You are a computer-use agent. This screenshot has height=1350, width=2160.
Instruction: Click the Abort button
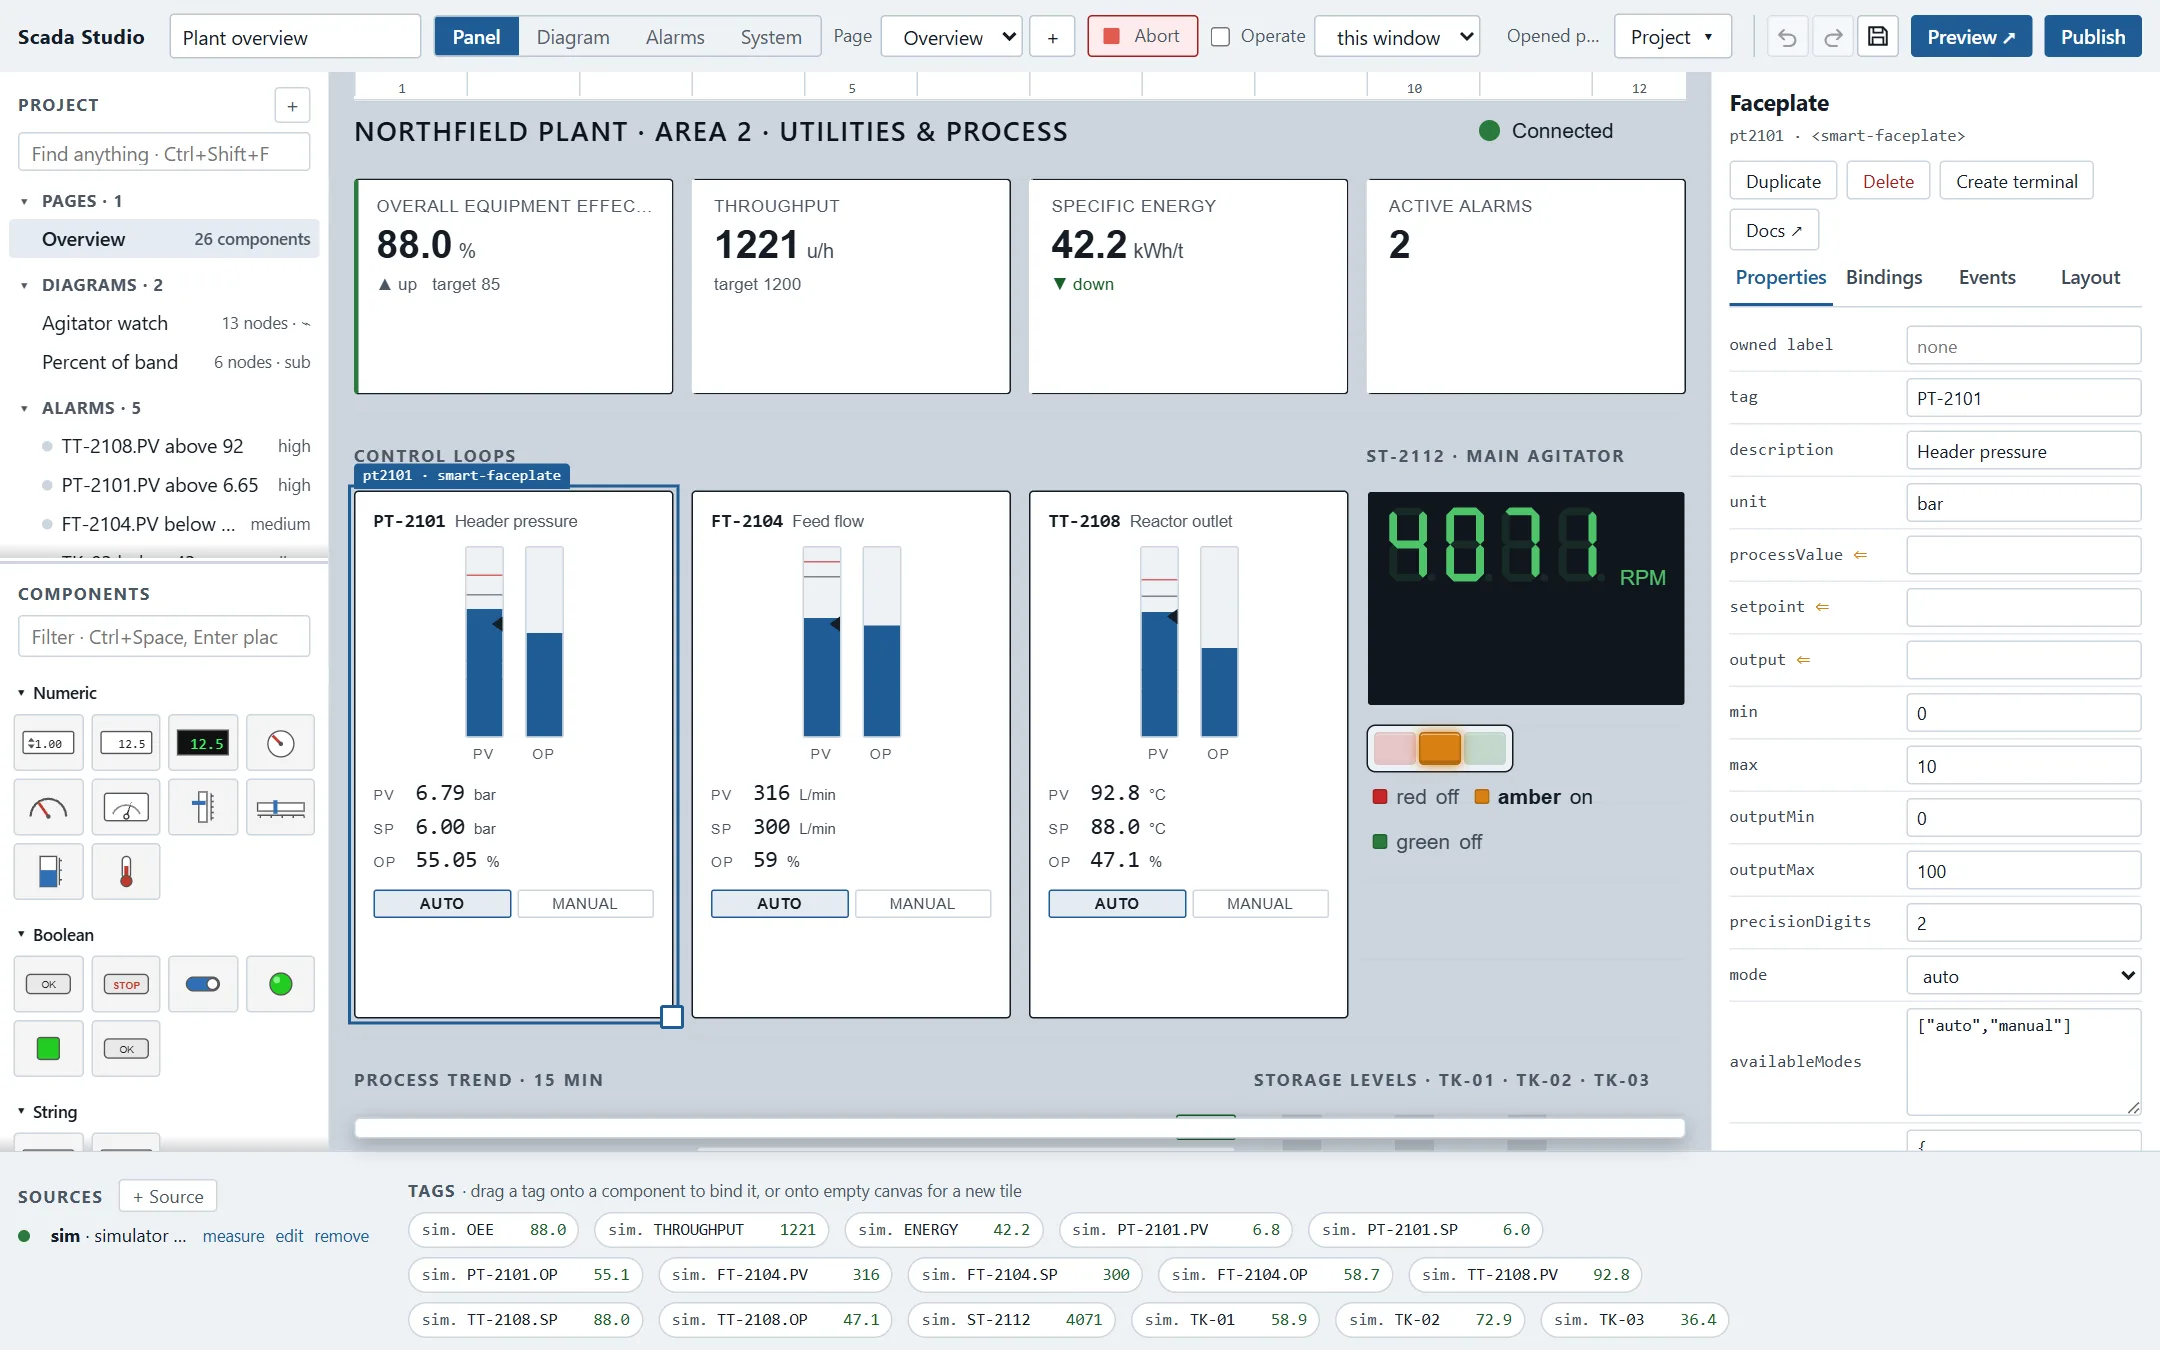pos(1143,37)
